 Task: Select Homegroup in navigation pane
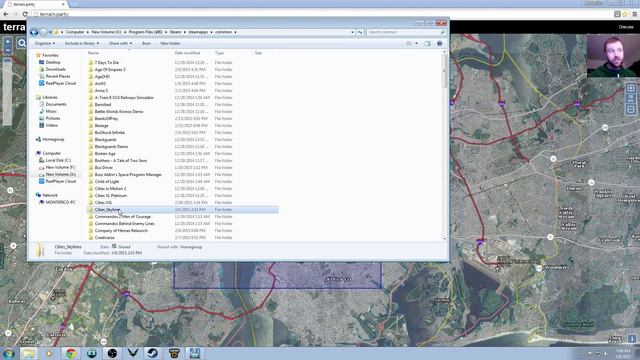(x=53, y=139)
